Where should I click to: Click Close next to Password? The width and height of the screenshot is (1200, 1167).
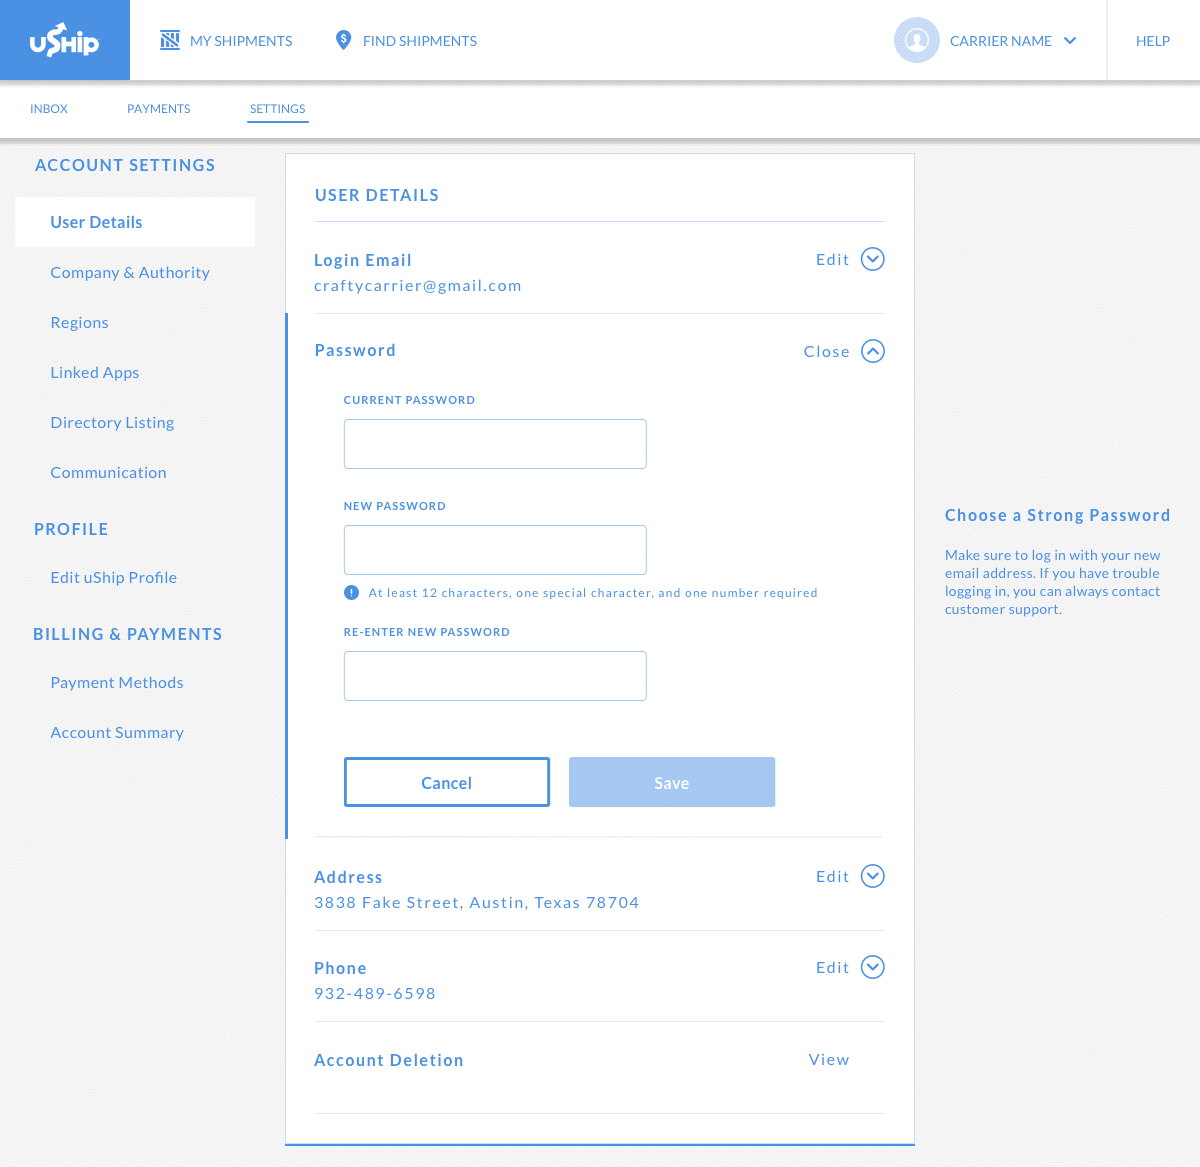pyautogui.click(x=827, y=351)
